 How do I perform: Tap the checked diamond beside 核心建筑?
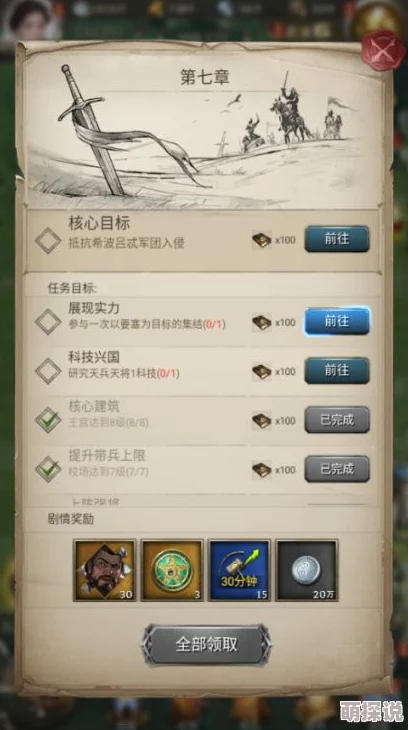[x=48, y=419]
